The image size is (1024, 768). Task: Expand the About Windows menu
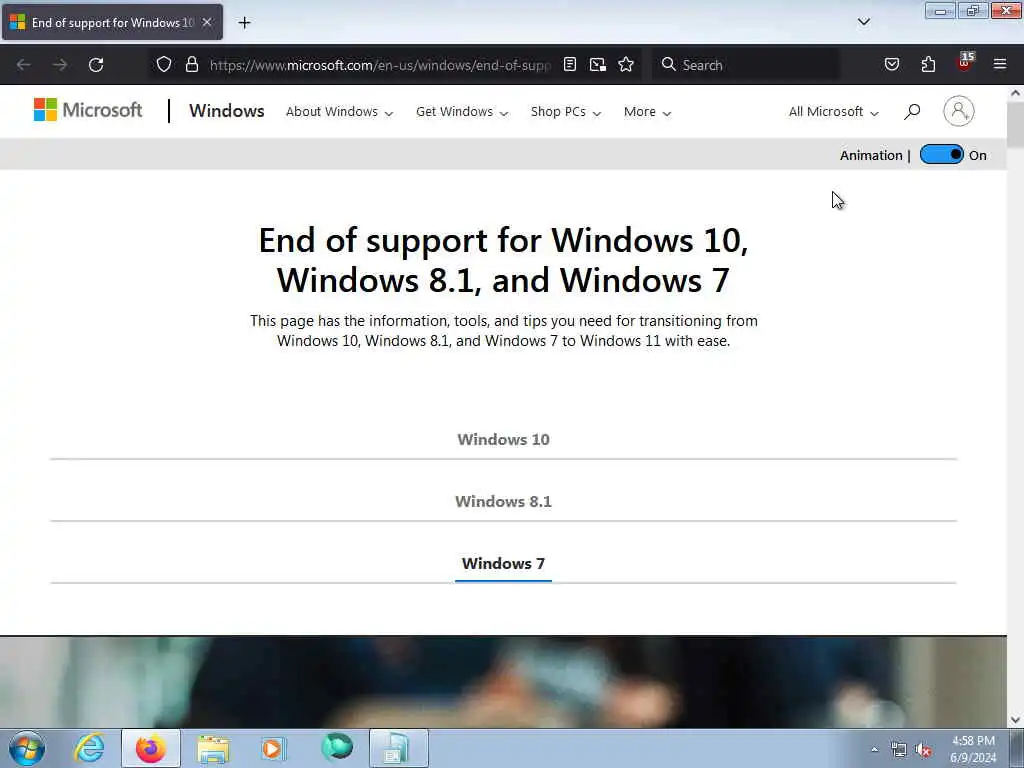[340, 112]
